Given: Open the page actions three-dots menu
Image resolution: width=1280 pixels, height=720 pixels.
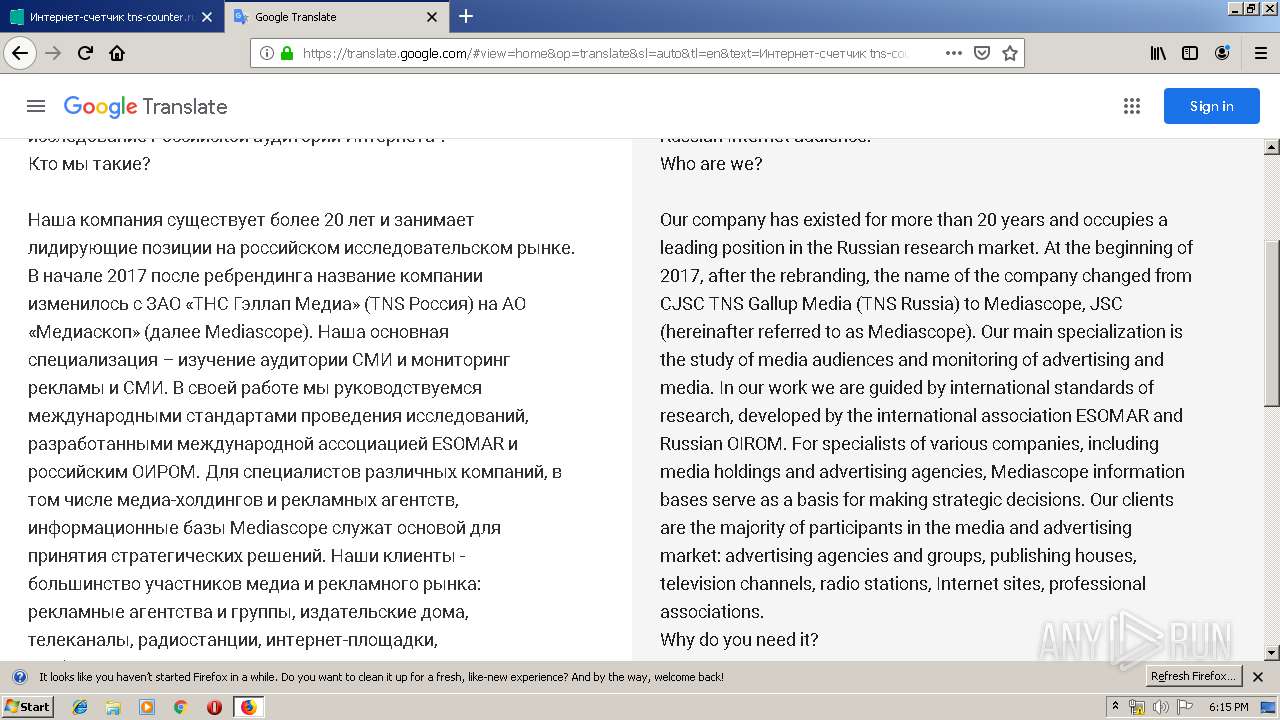Looking at the screenshot, I should tap(953, 53).
